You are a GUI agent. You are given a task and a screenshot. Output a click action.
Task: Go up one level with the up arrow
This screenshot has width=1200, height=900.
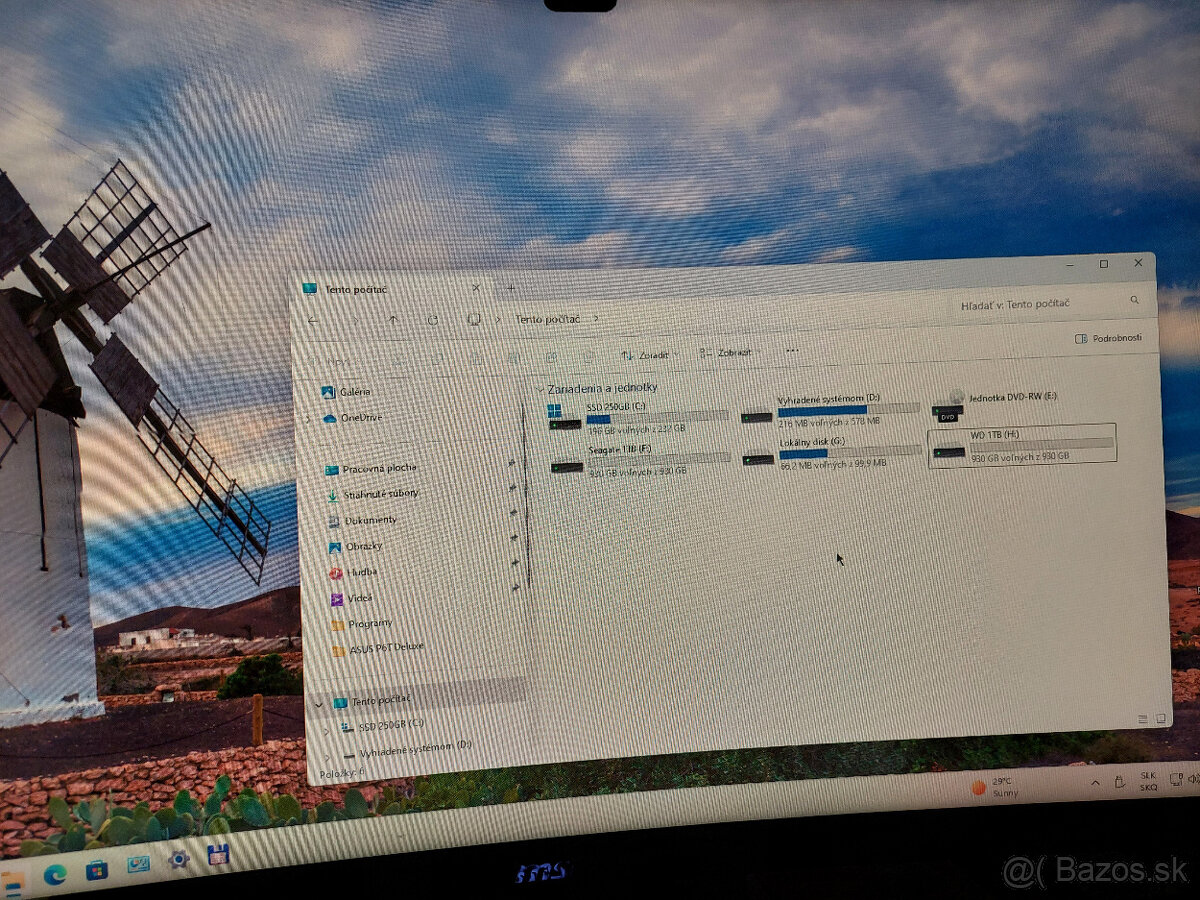[x=393, y=320]
